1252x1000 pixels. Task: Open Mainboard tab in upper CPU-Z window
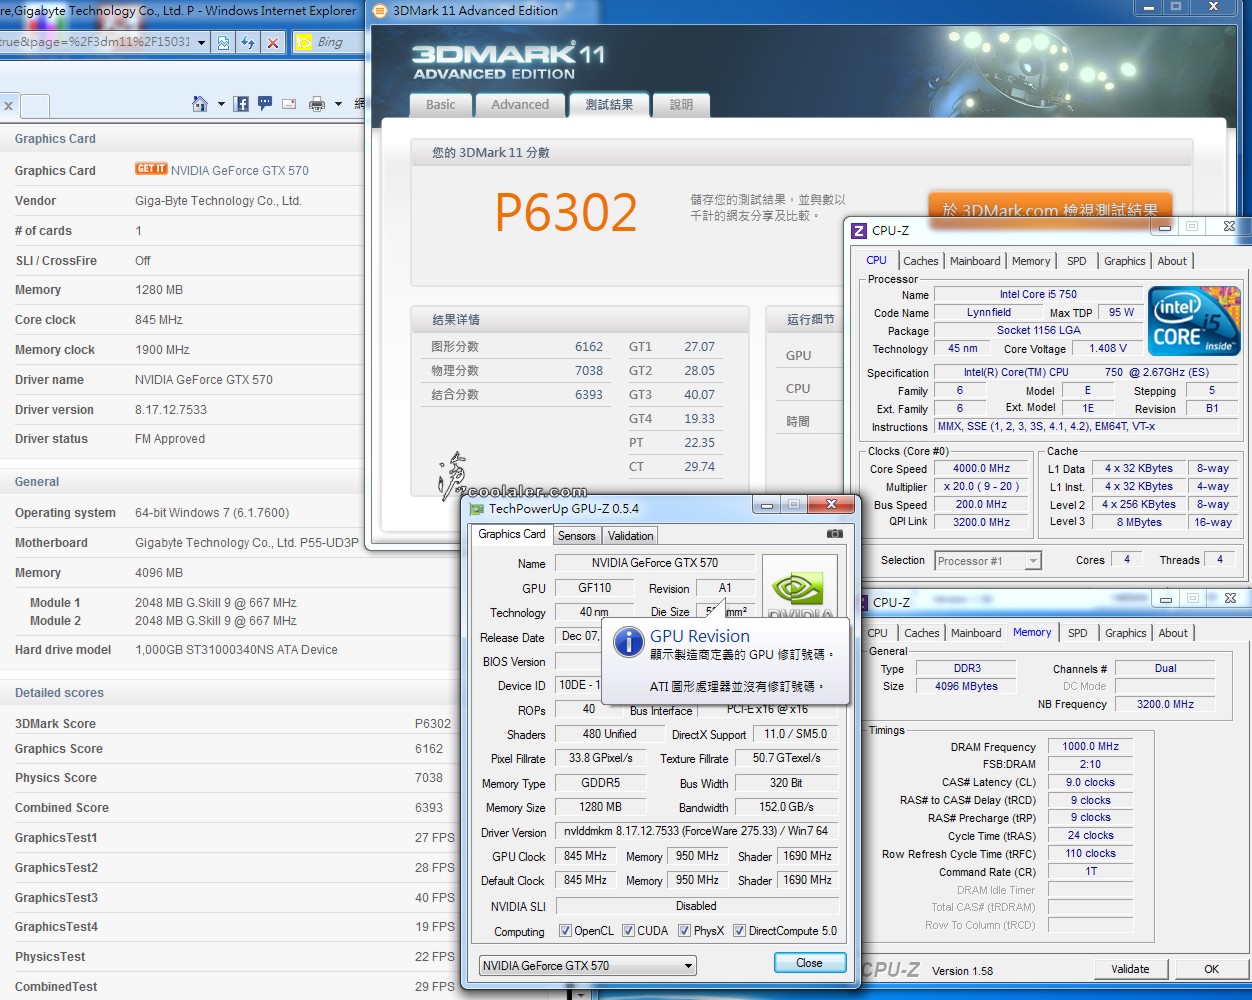pyautogui.click(x=975, y=261)
